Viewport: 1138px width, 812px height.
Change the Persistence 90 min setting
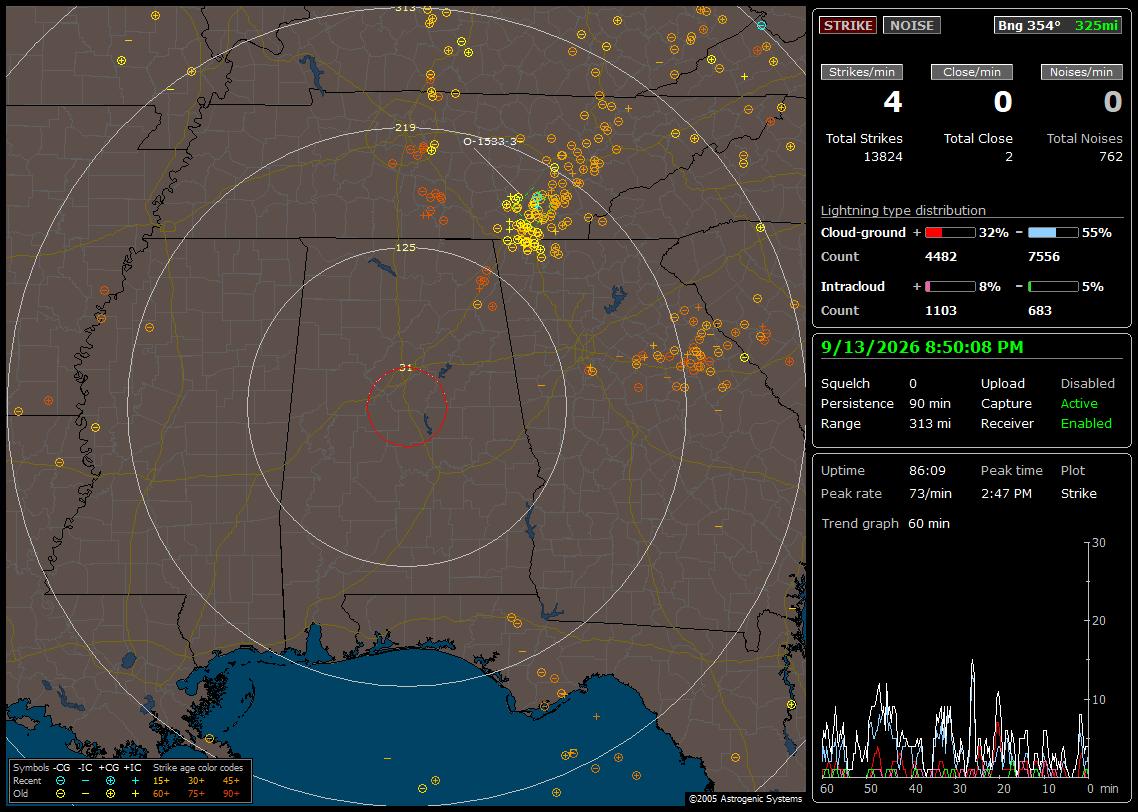coord(930,403)
